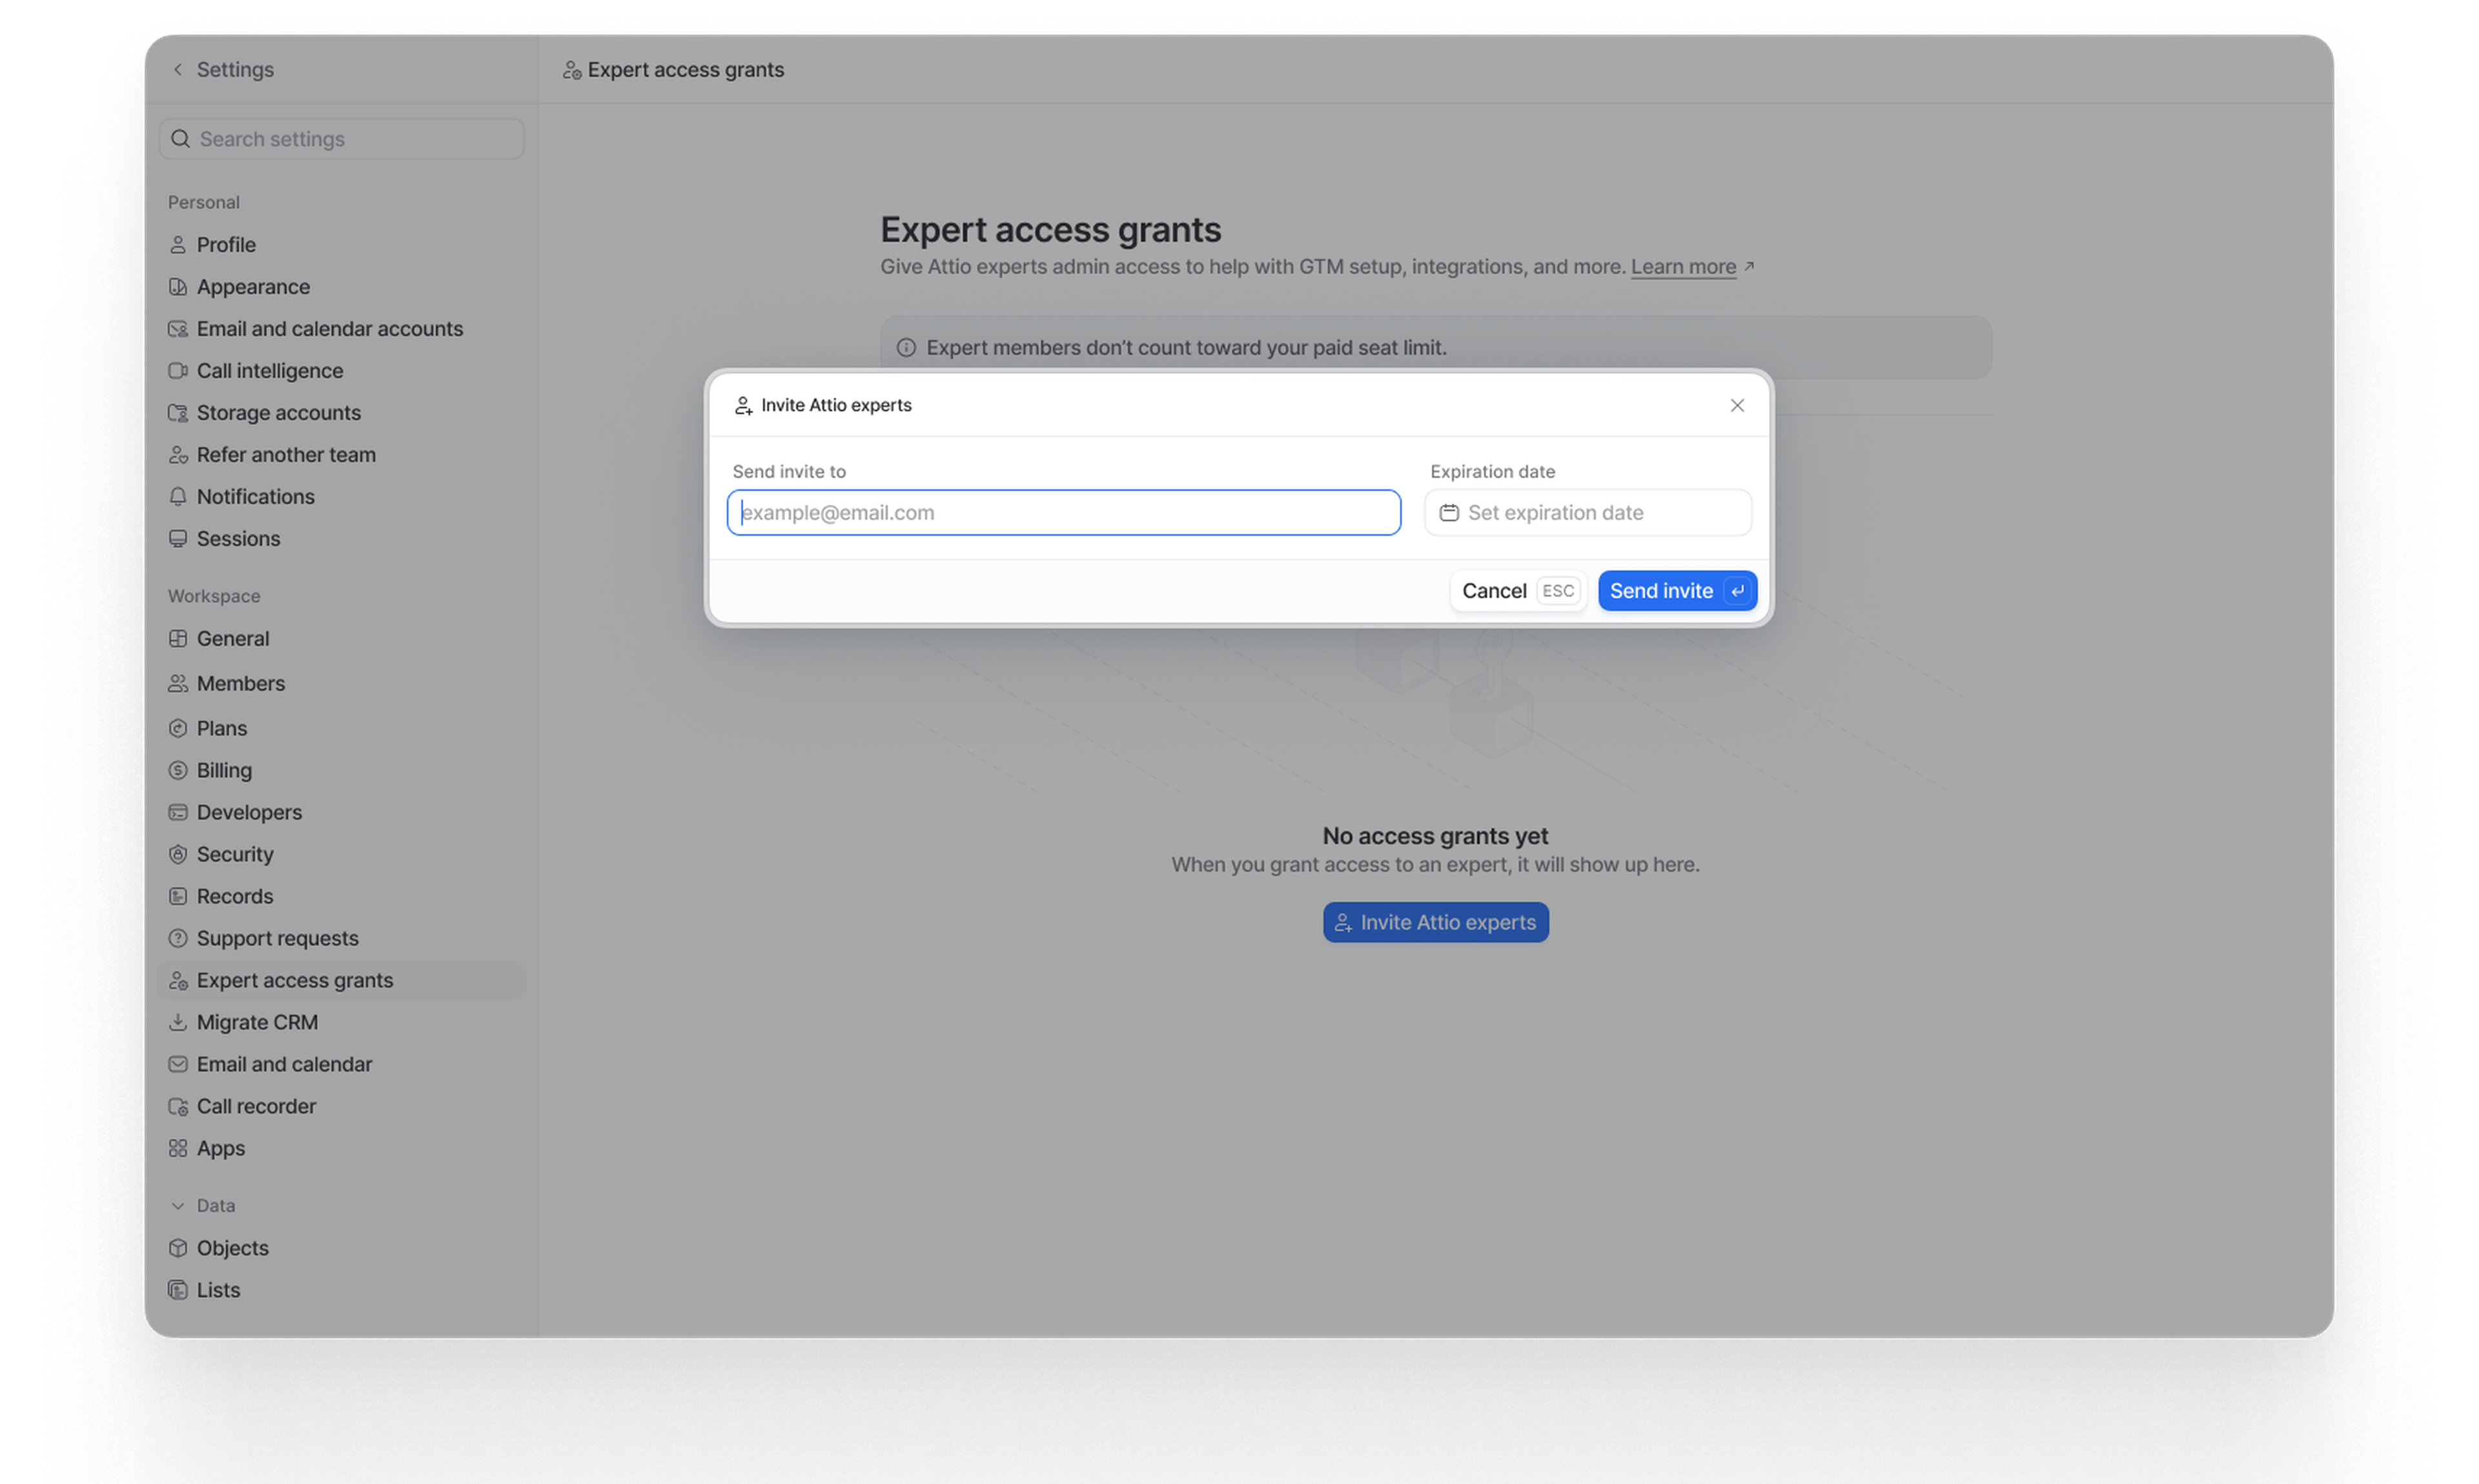The image size is (2479, 1484).
Task: Click calendar icon in expiration date field
Action: pyautogui.click(x=1449, y=513)
